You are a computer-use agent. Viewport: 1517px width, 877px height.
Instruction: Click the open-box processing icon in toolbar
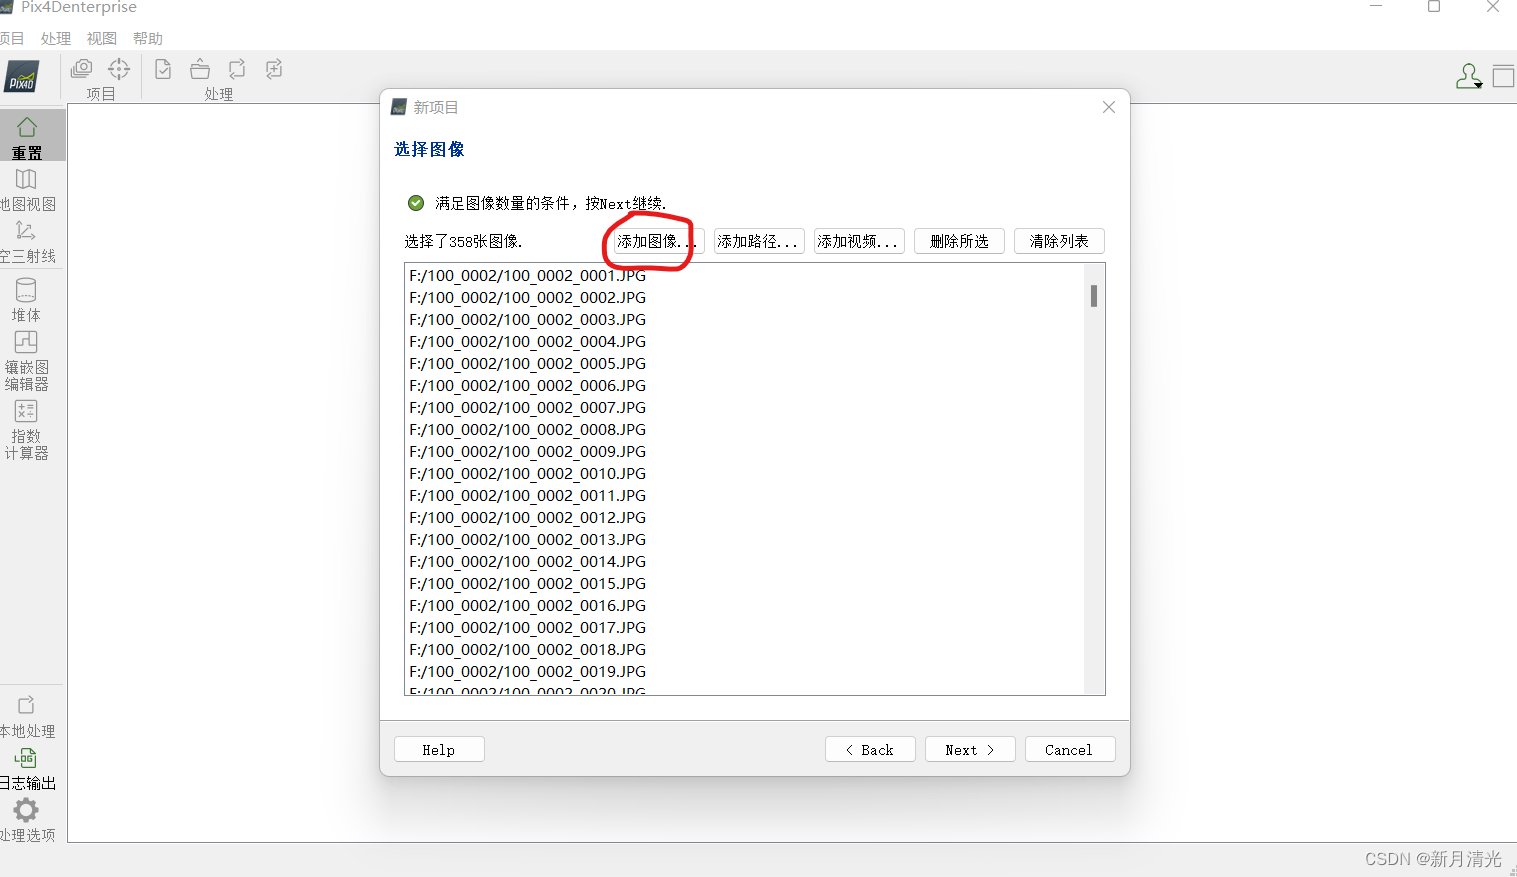pyautogui.click(x=200, y=69)
